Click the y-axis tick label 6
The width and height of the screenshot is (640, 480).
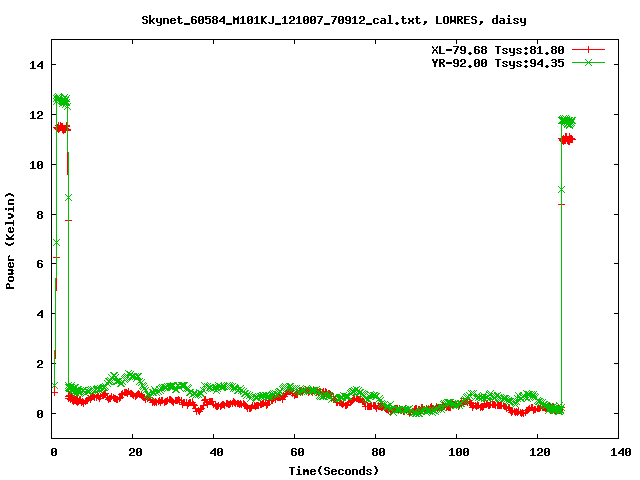(40, 264)
